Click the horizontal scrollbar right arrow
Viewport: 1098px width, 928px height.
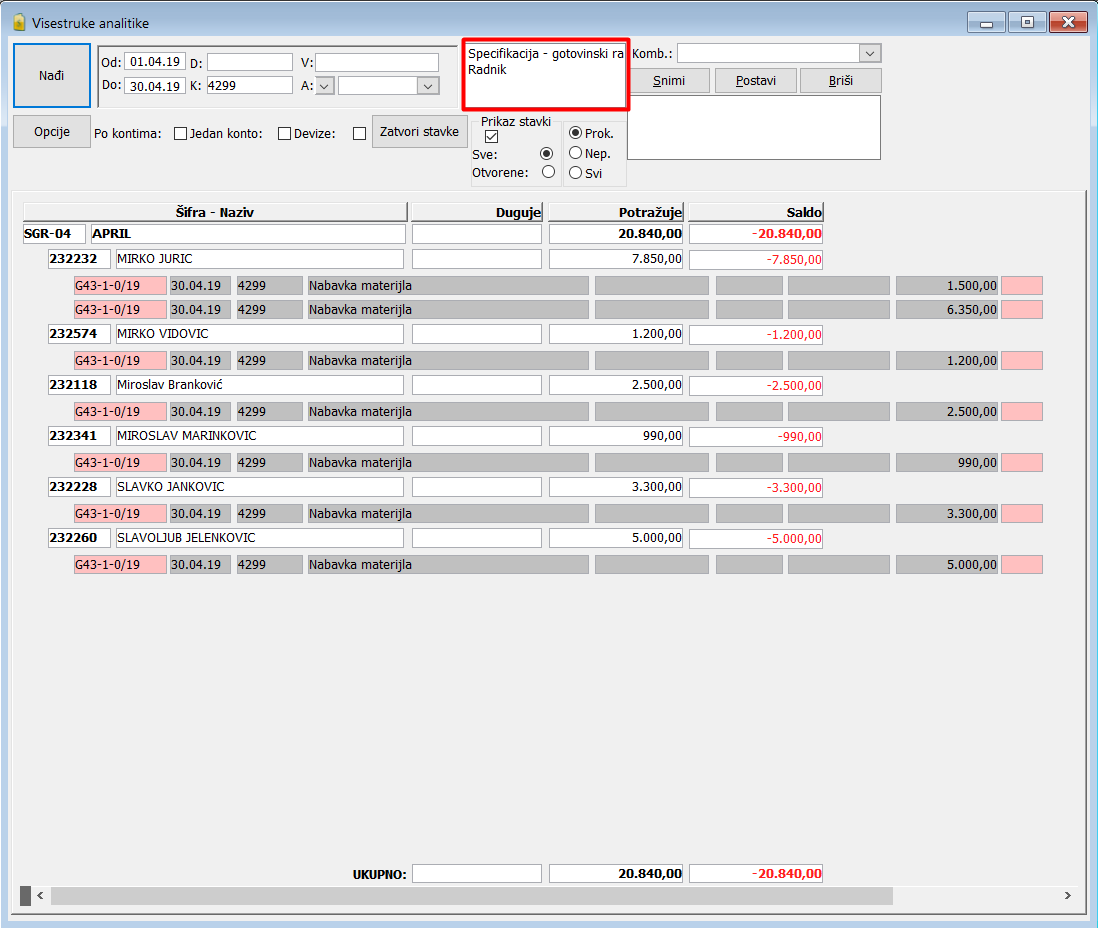click(x=1067, y=895)
